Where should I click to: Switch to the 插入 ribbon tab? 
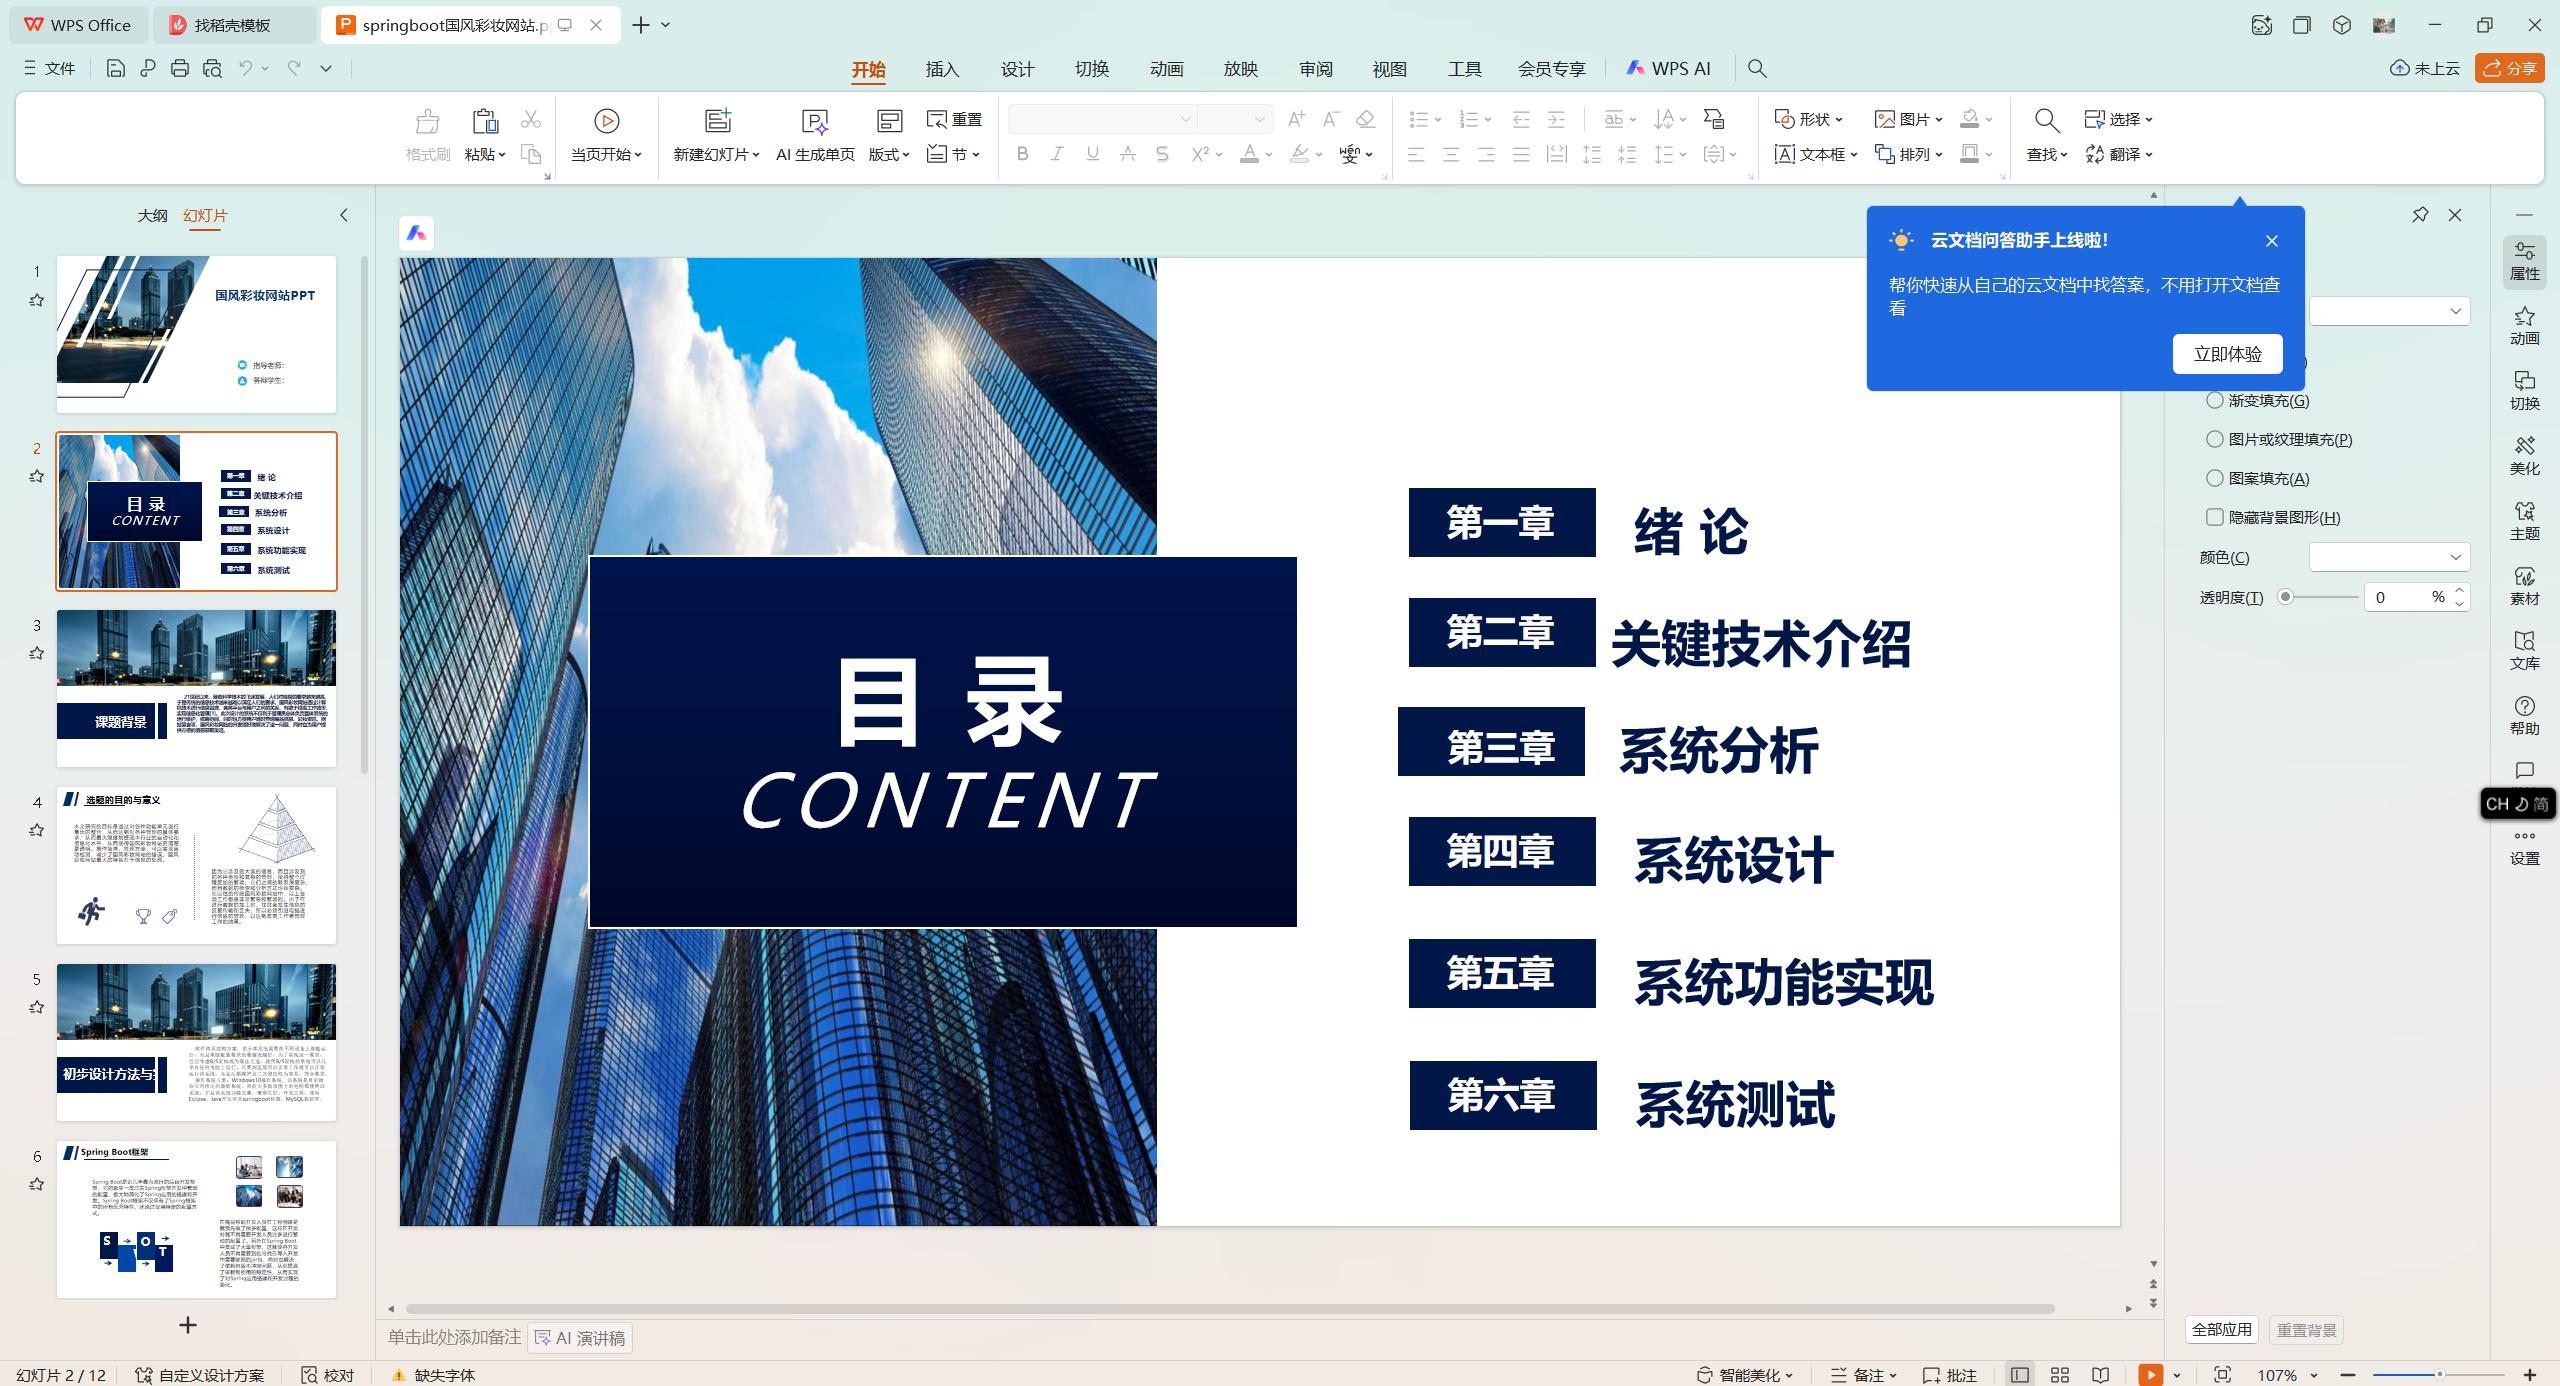pos(941,68)
